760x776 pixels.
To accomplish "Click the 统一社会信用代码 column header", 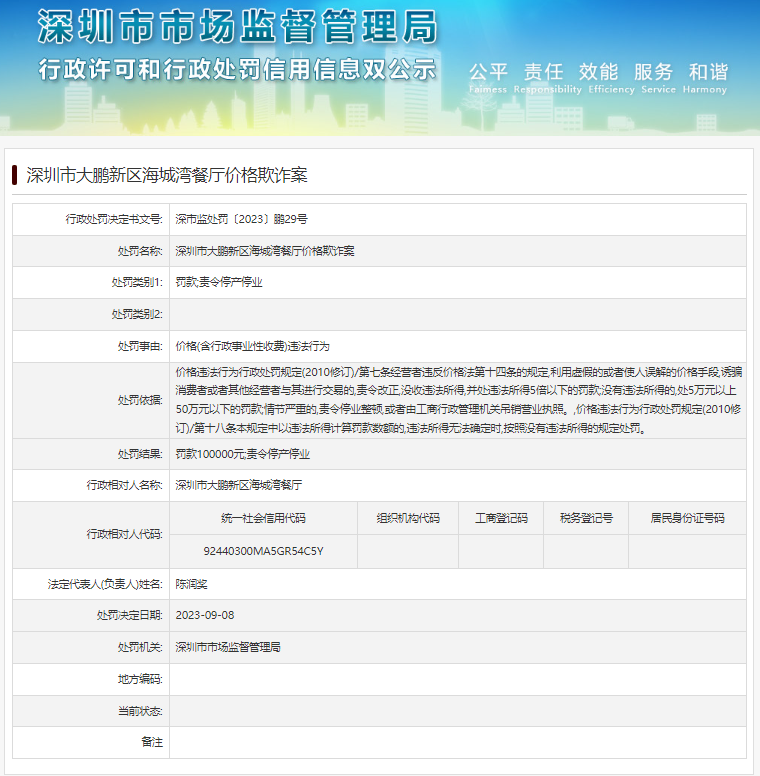I will coord(263,518).
